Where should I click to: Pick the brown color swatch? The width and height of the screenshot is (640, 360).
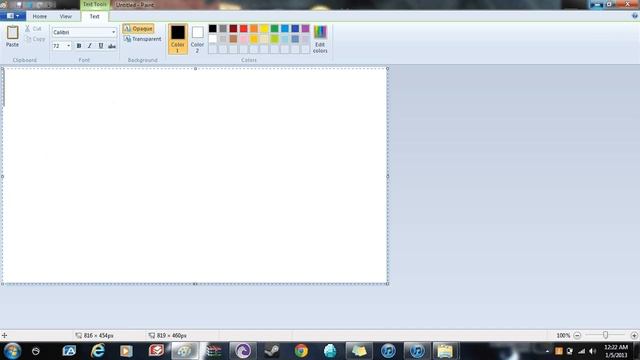click(x=233, y=39)
